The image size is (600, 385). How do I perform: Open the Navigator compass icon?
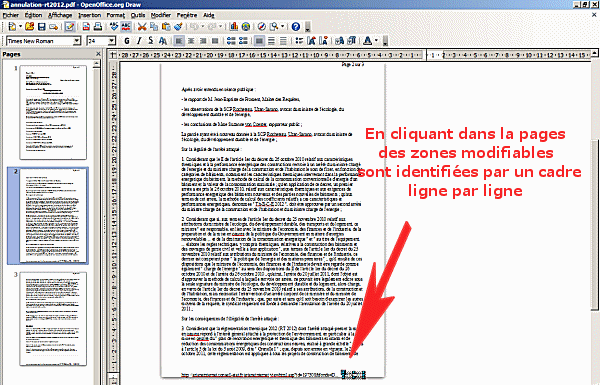pyautogui.click(x=262, y=26)
